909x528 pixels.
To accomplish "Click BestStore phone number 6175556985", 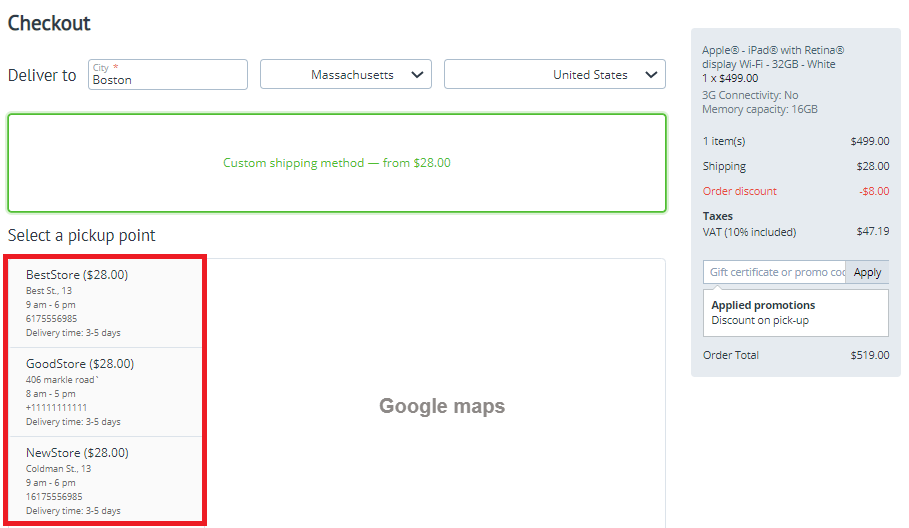I will click(x=51, y=318).
